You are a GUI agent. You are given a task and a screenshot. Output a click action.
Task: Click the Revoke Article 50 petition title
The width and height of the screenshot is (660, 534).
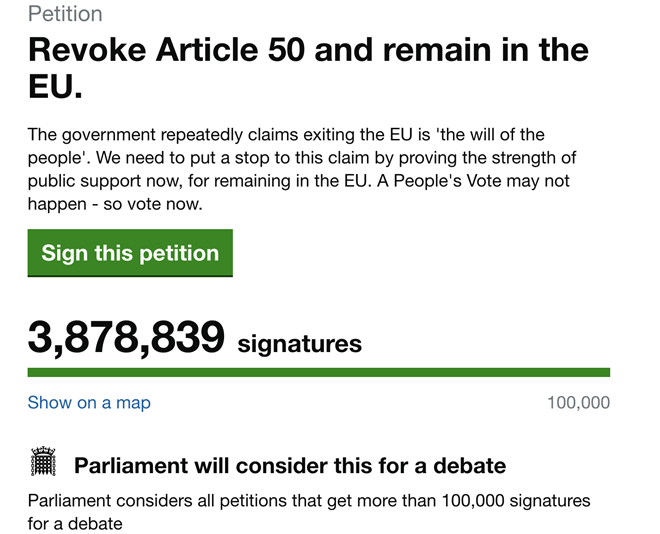(308, 67)
